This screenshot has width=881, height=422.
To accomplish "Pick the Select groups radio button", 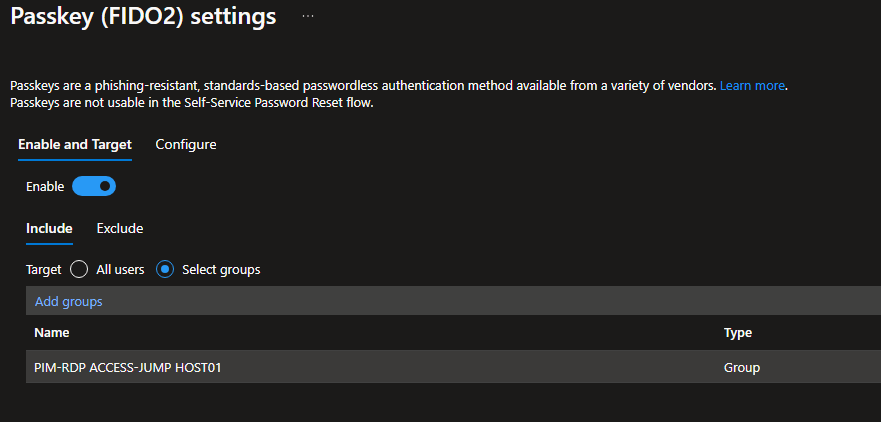I will point(166,269).
